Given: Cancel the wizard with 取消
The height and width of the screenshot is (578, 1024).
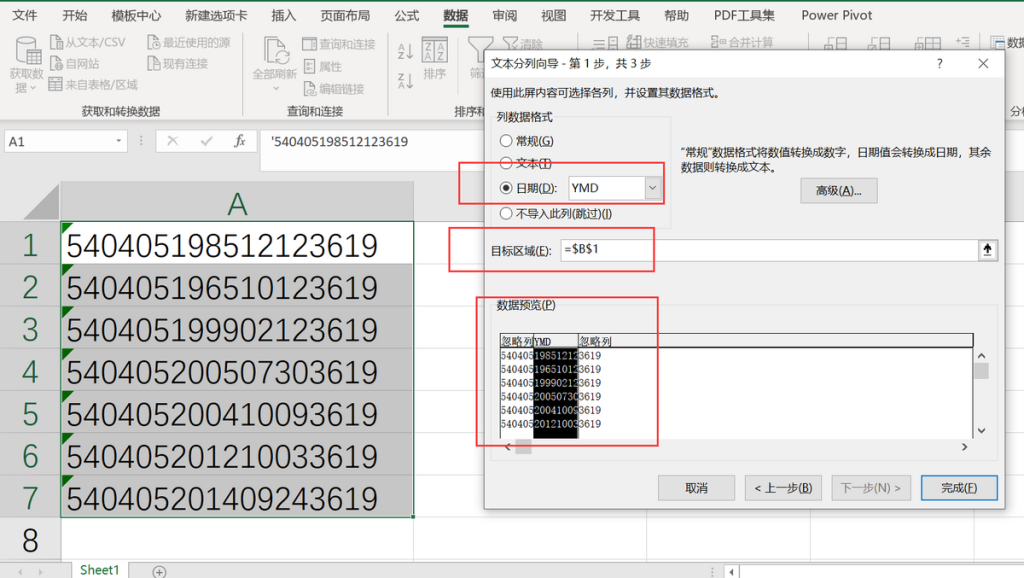Looking at the screenshot, I should click(696, 487).
